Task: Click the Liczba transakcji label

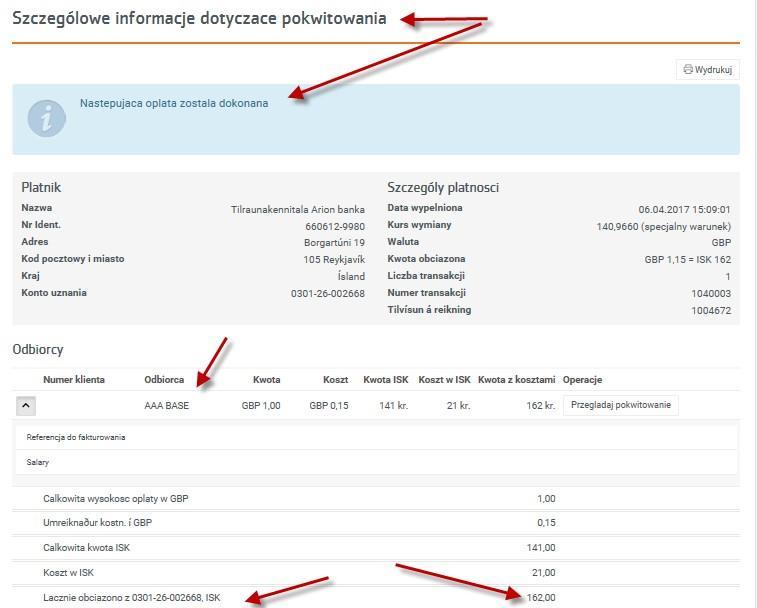Action: pos(426,276)
